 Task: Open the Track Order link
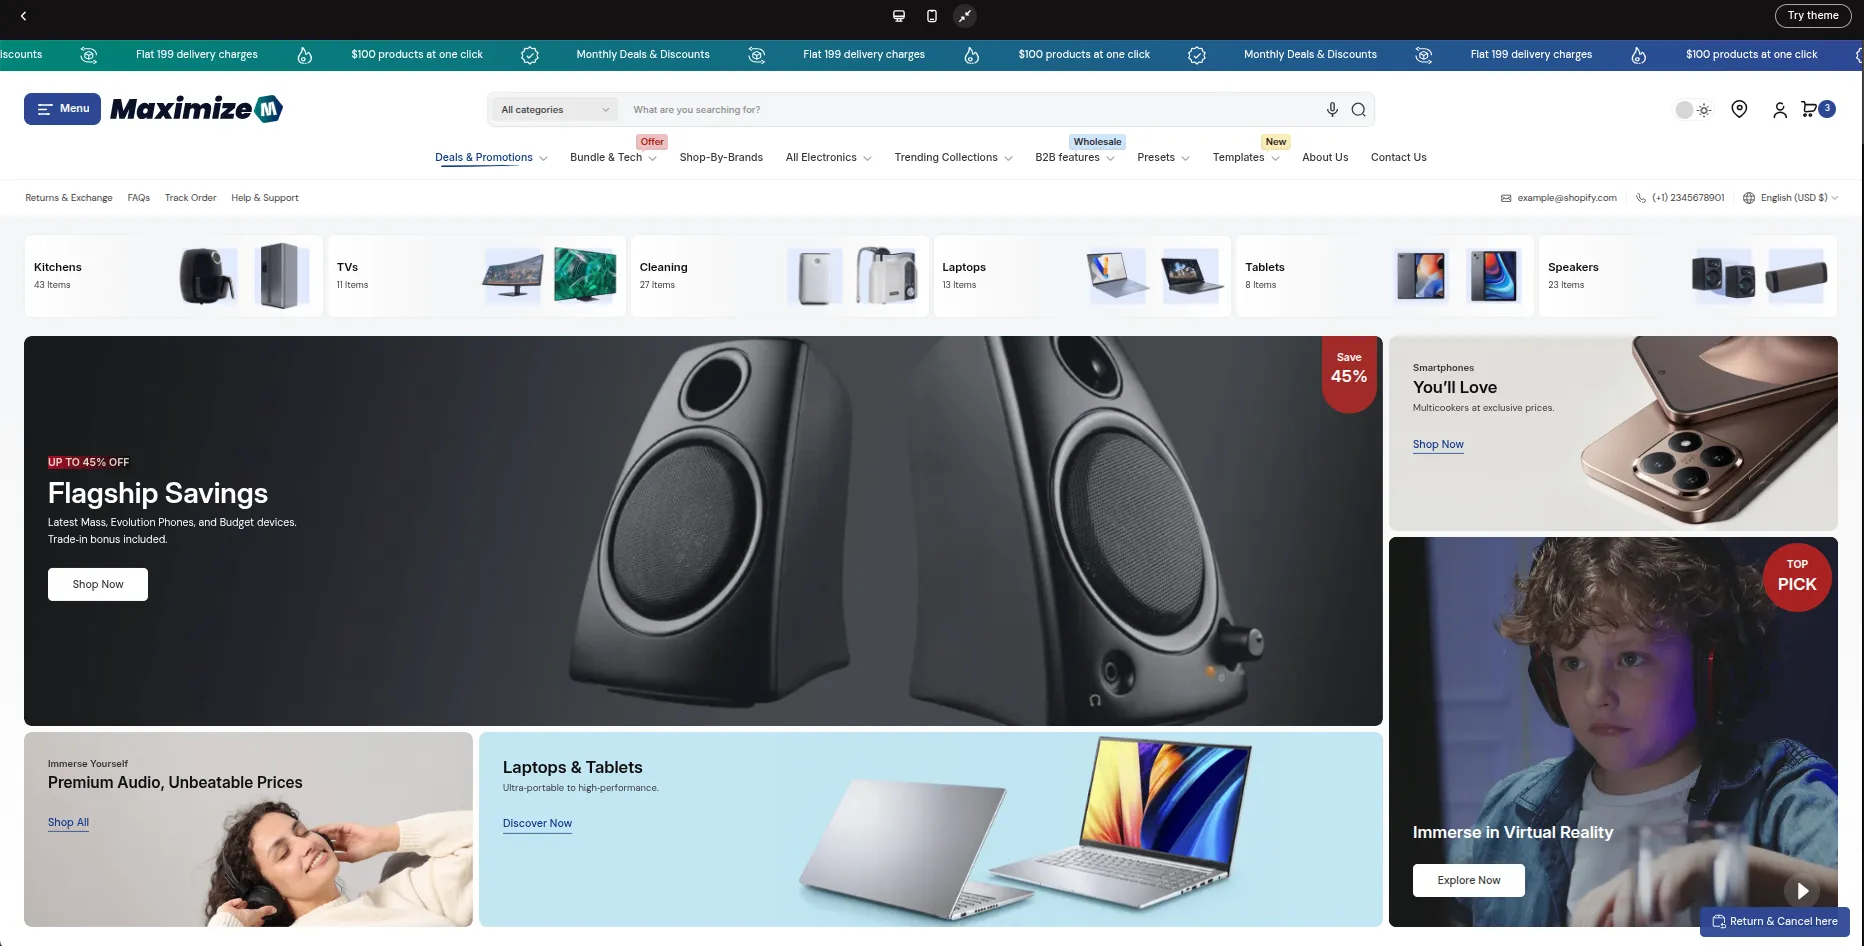(190, 198)
